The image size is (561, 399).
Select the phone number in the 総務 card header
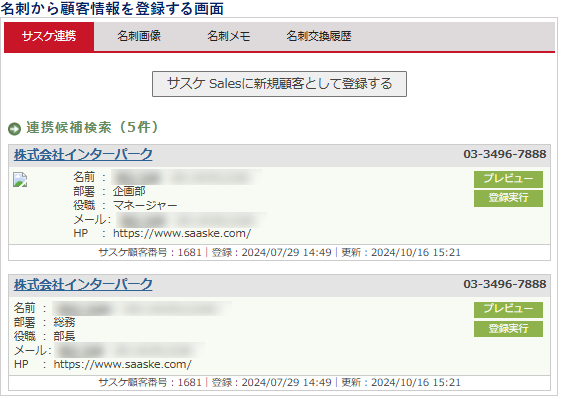(504, 284)
